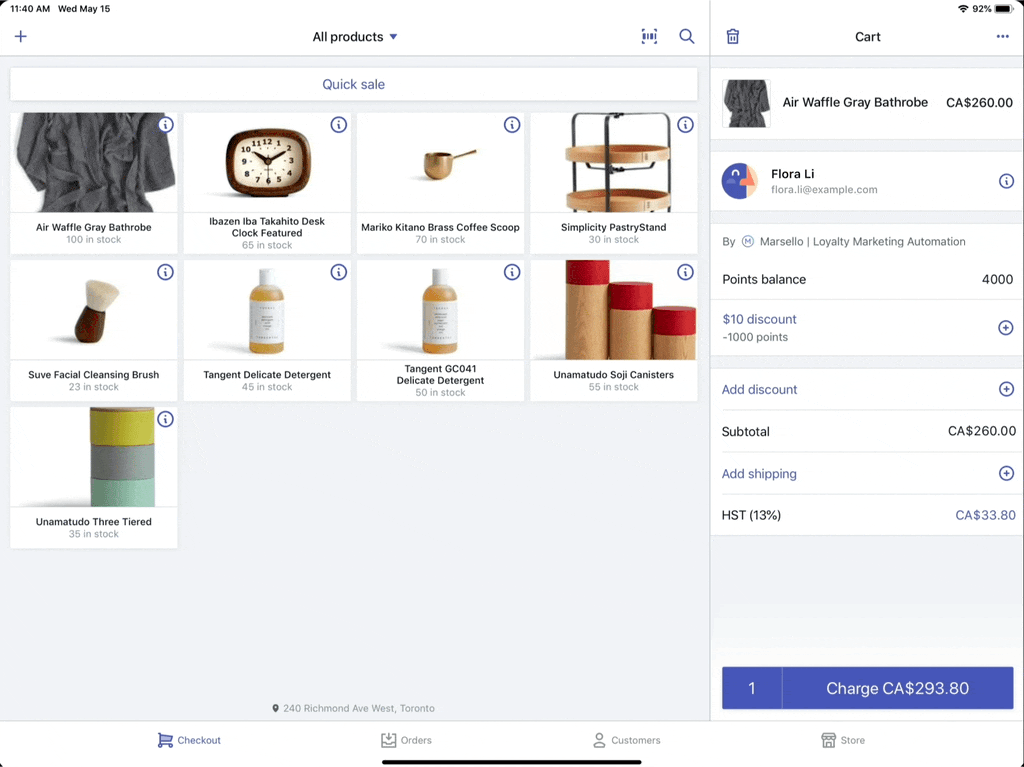Show info for Tangent Delicate Detergent
This screenshot has width=1024, height=767.
[338, 272]
